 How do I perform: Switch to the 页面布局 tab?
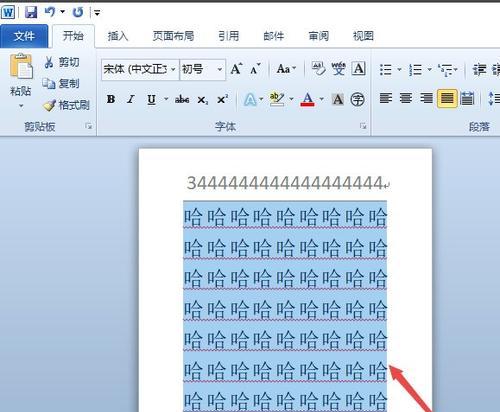(x=173, y=36)
